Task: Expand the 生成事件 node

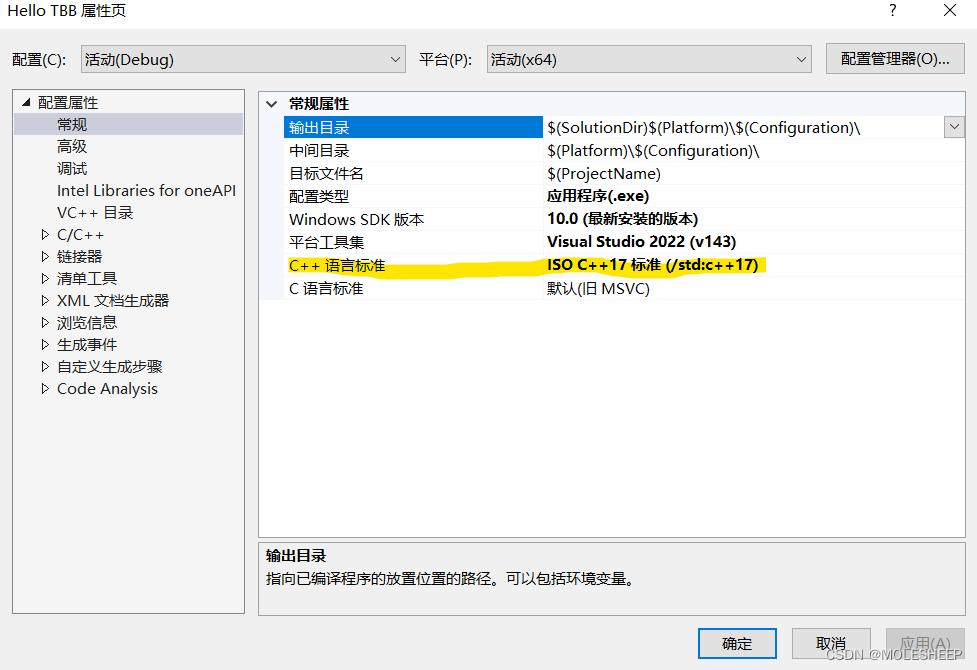Action: [x=45, y=344]
